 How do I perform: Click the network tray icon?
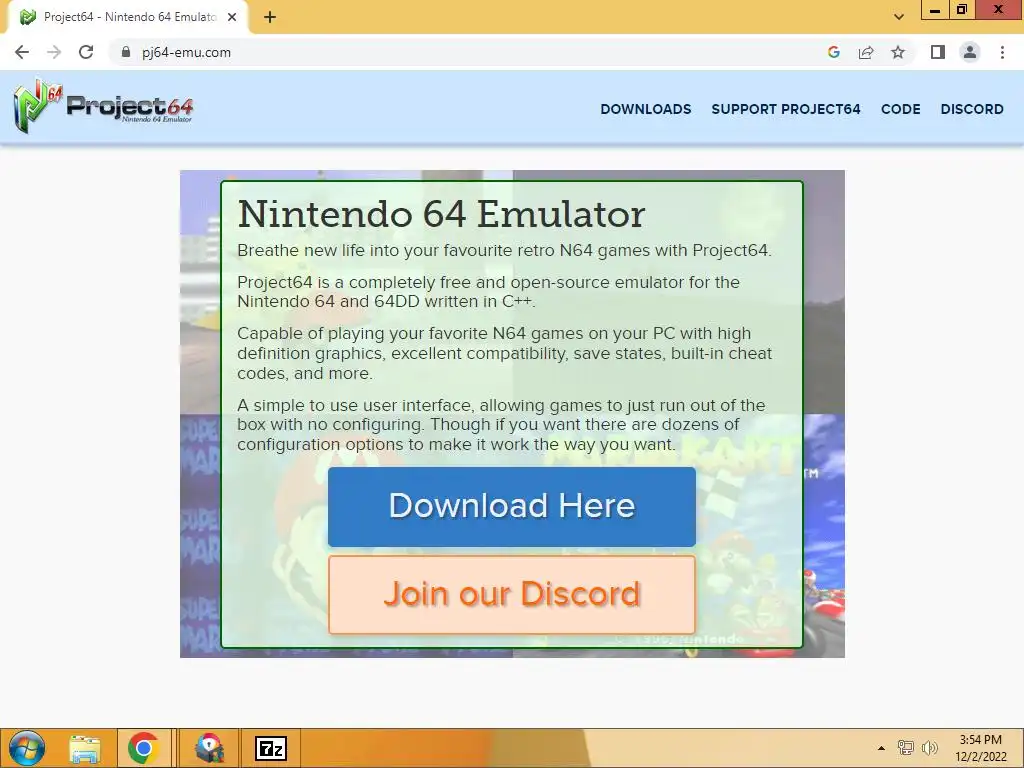(906, 748)
